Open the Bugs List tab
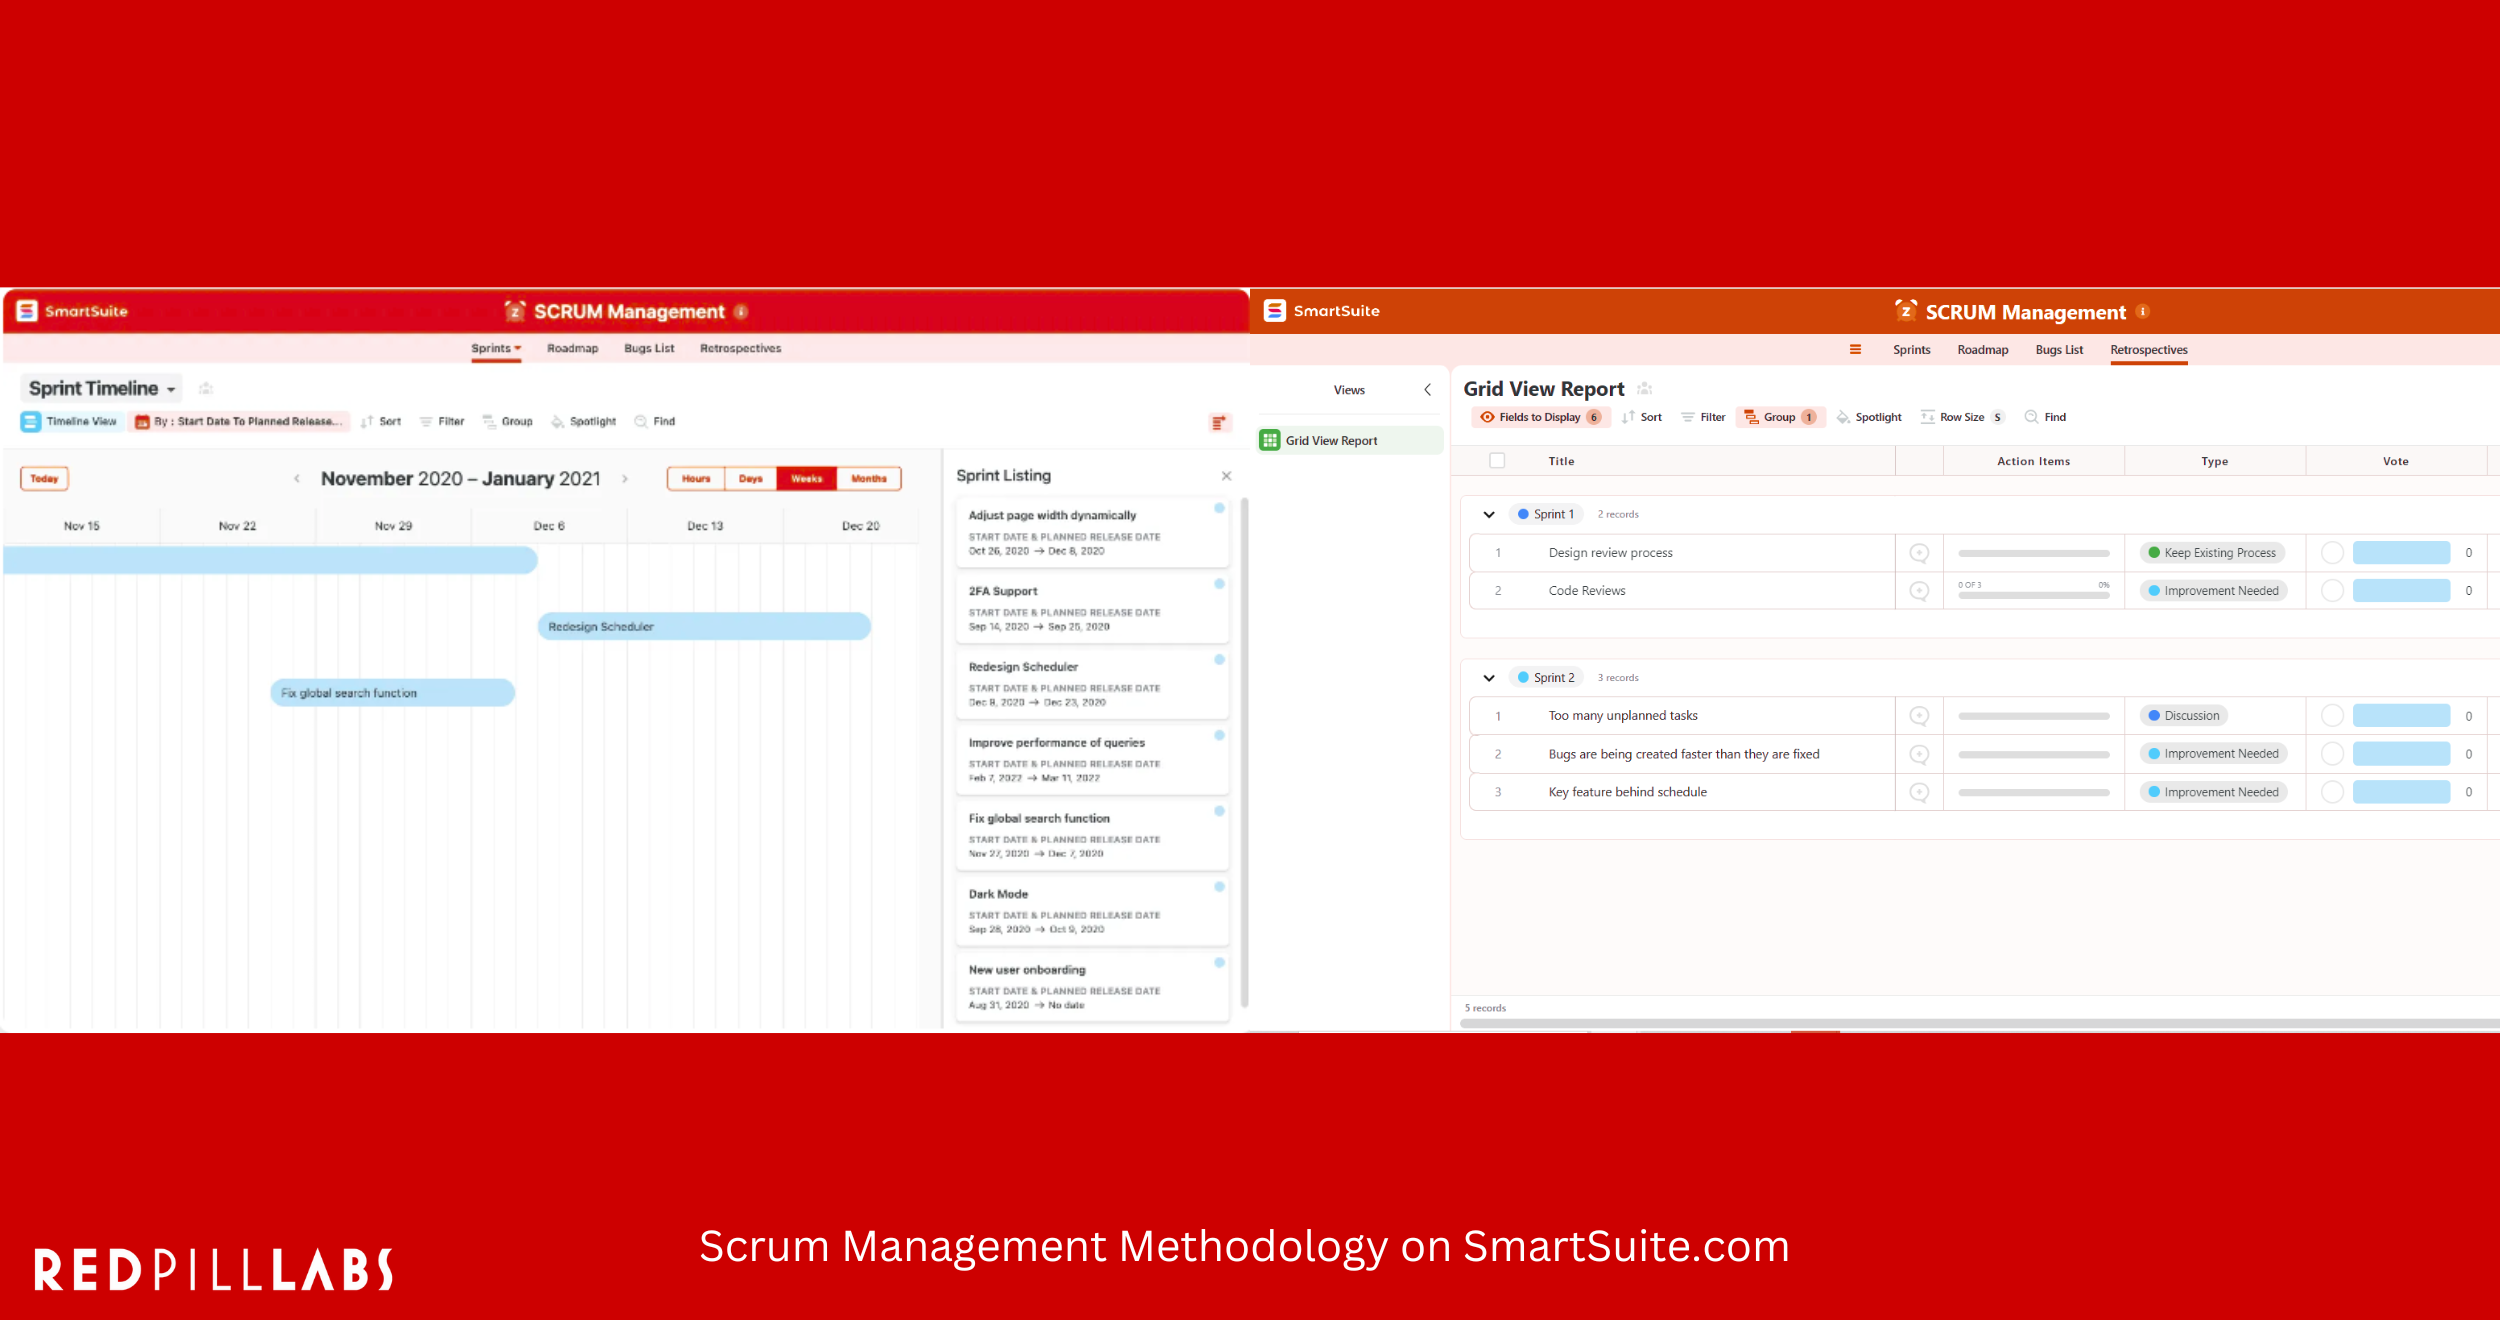 click(648, 348)
